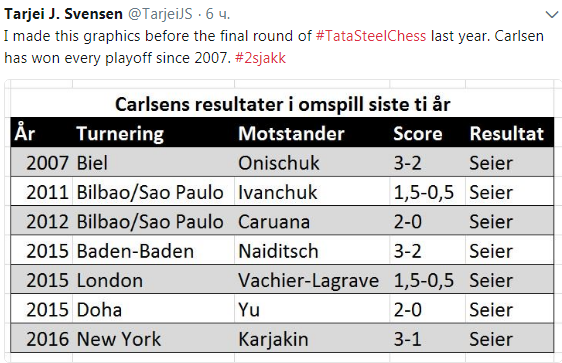Click the 'Caruana' opponent cell
Image resolution: width=562 pixels, height=363 pixels.
[x=274, y=222]
